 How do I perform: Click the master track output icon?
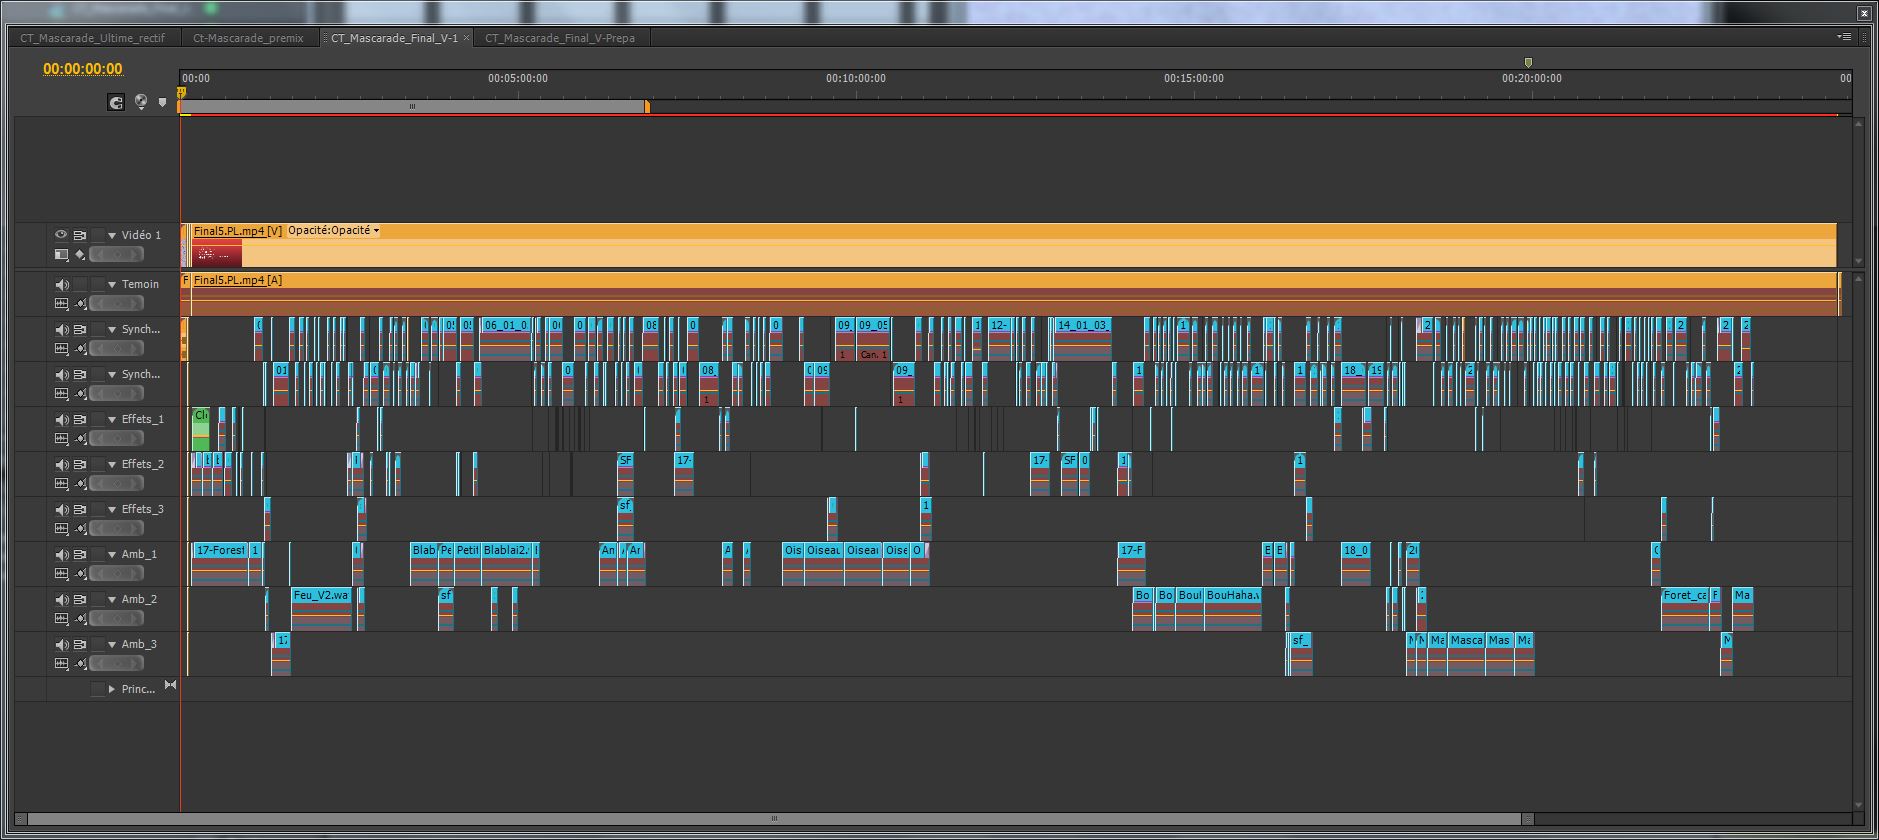coord(170,685)
